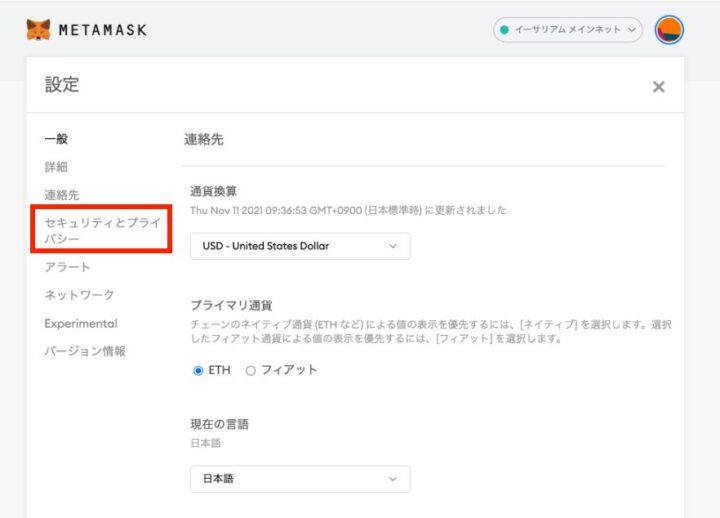Open セキュリティとプライバシー settings
Image resolution: width=720 pixels, height=518 pixels.
102,230
